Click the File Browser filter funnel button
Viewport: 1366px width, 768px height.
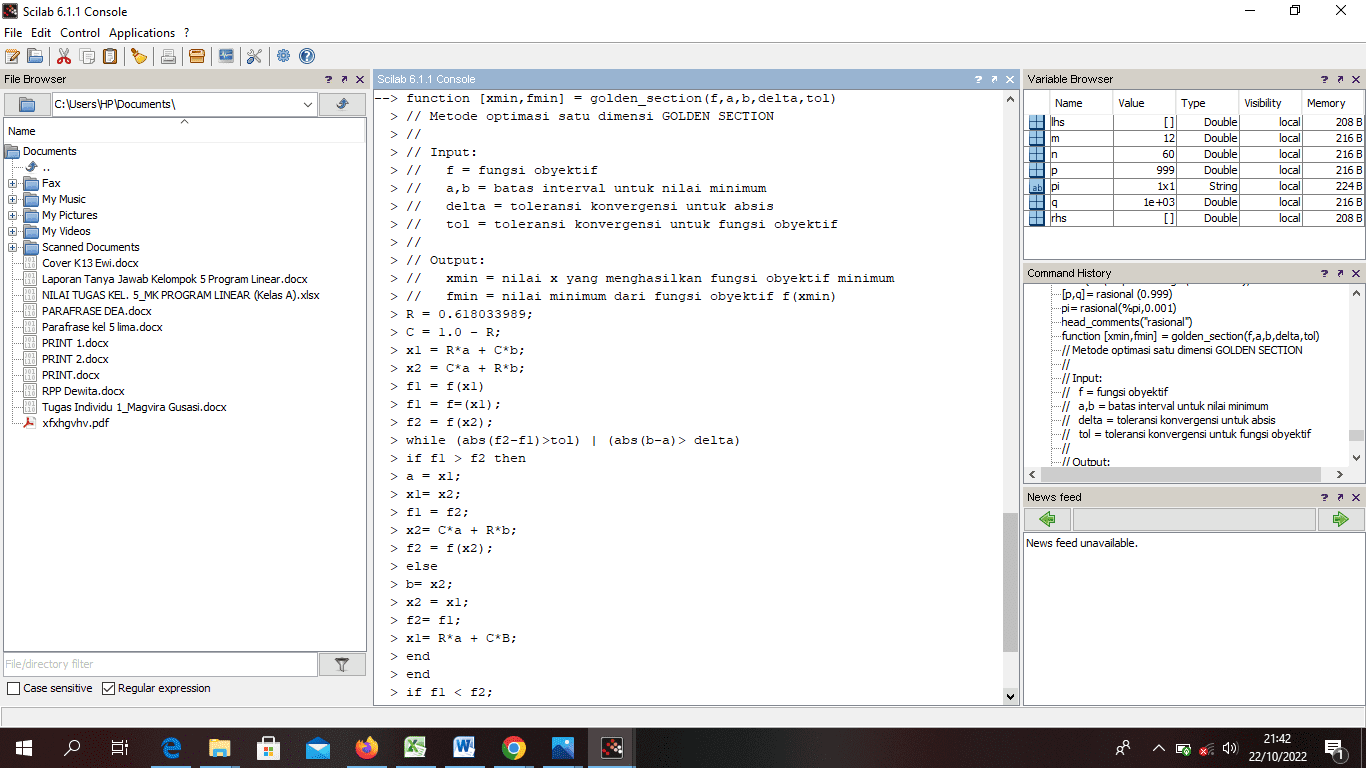tap(342, 664)
